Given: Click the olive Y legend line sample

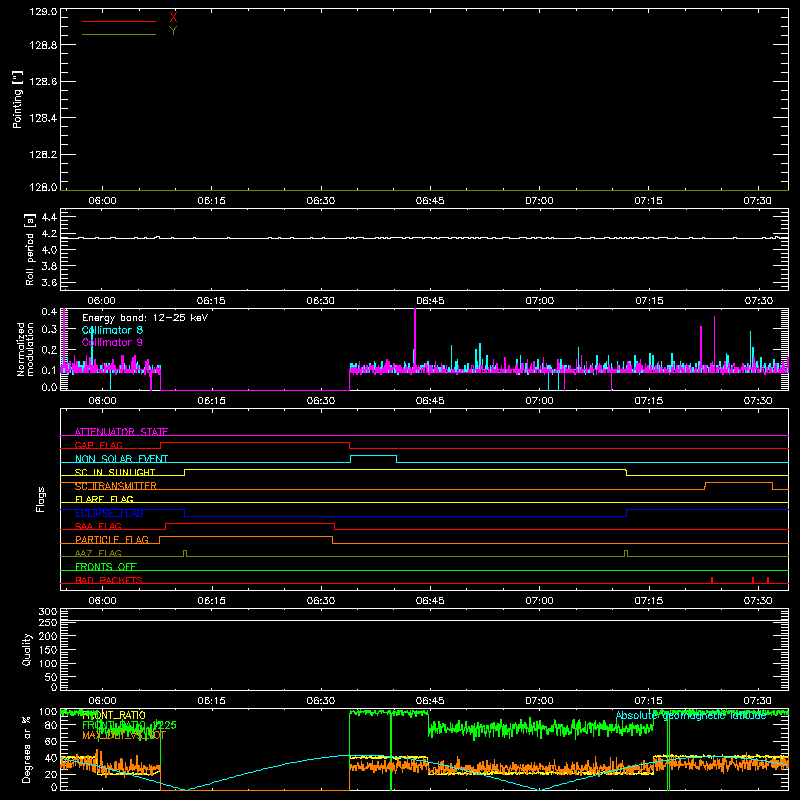Looking at the screenshot, I should click(118, 35).
